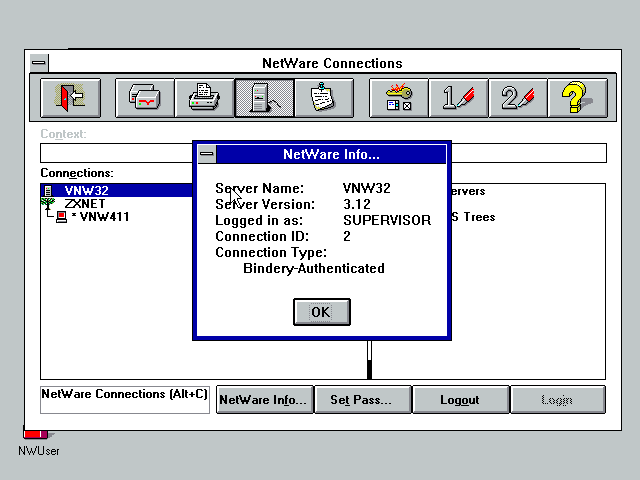
Task: Click the Logout button
Action: [461, 400]
